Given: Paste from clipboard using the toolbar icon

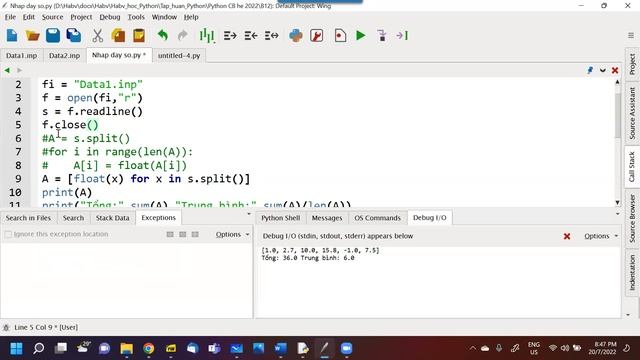Looking at the screenshot, I should coord(139,36).
